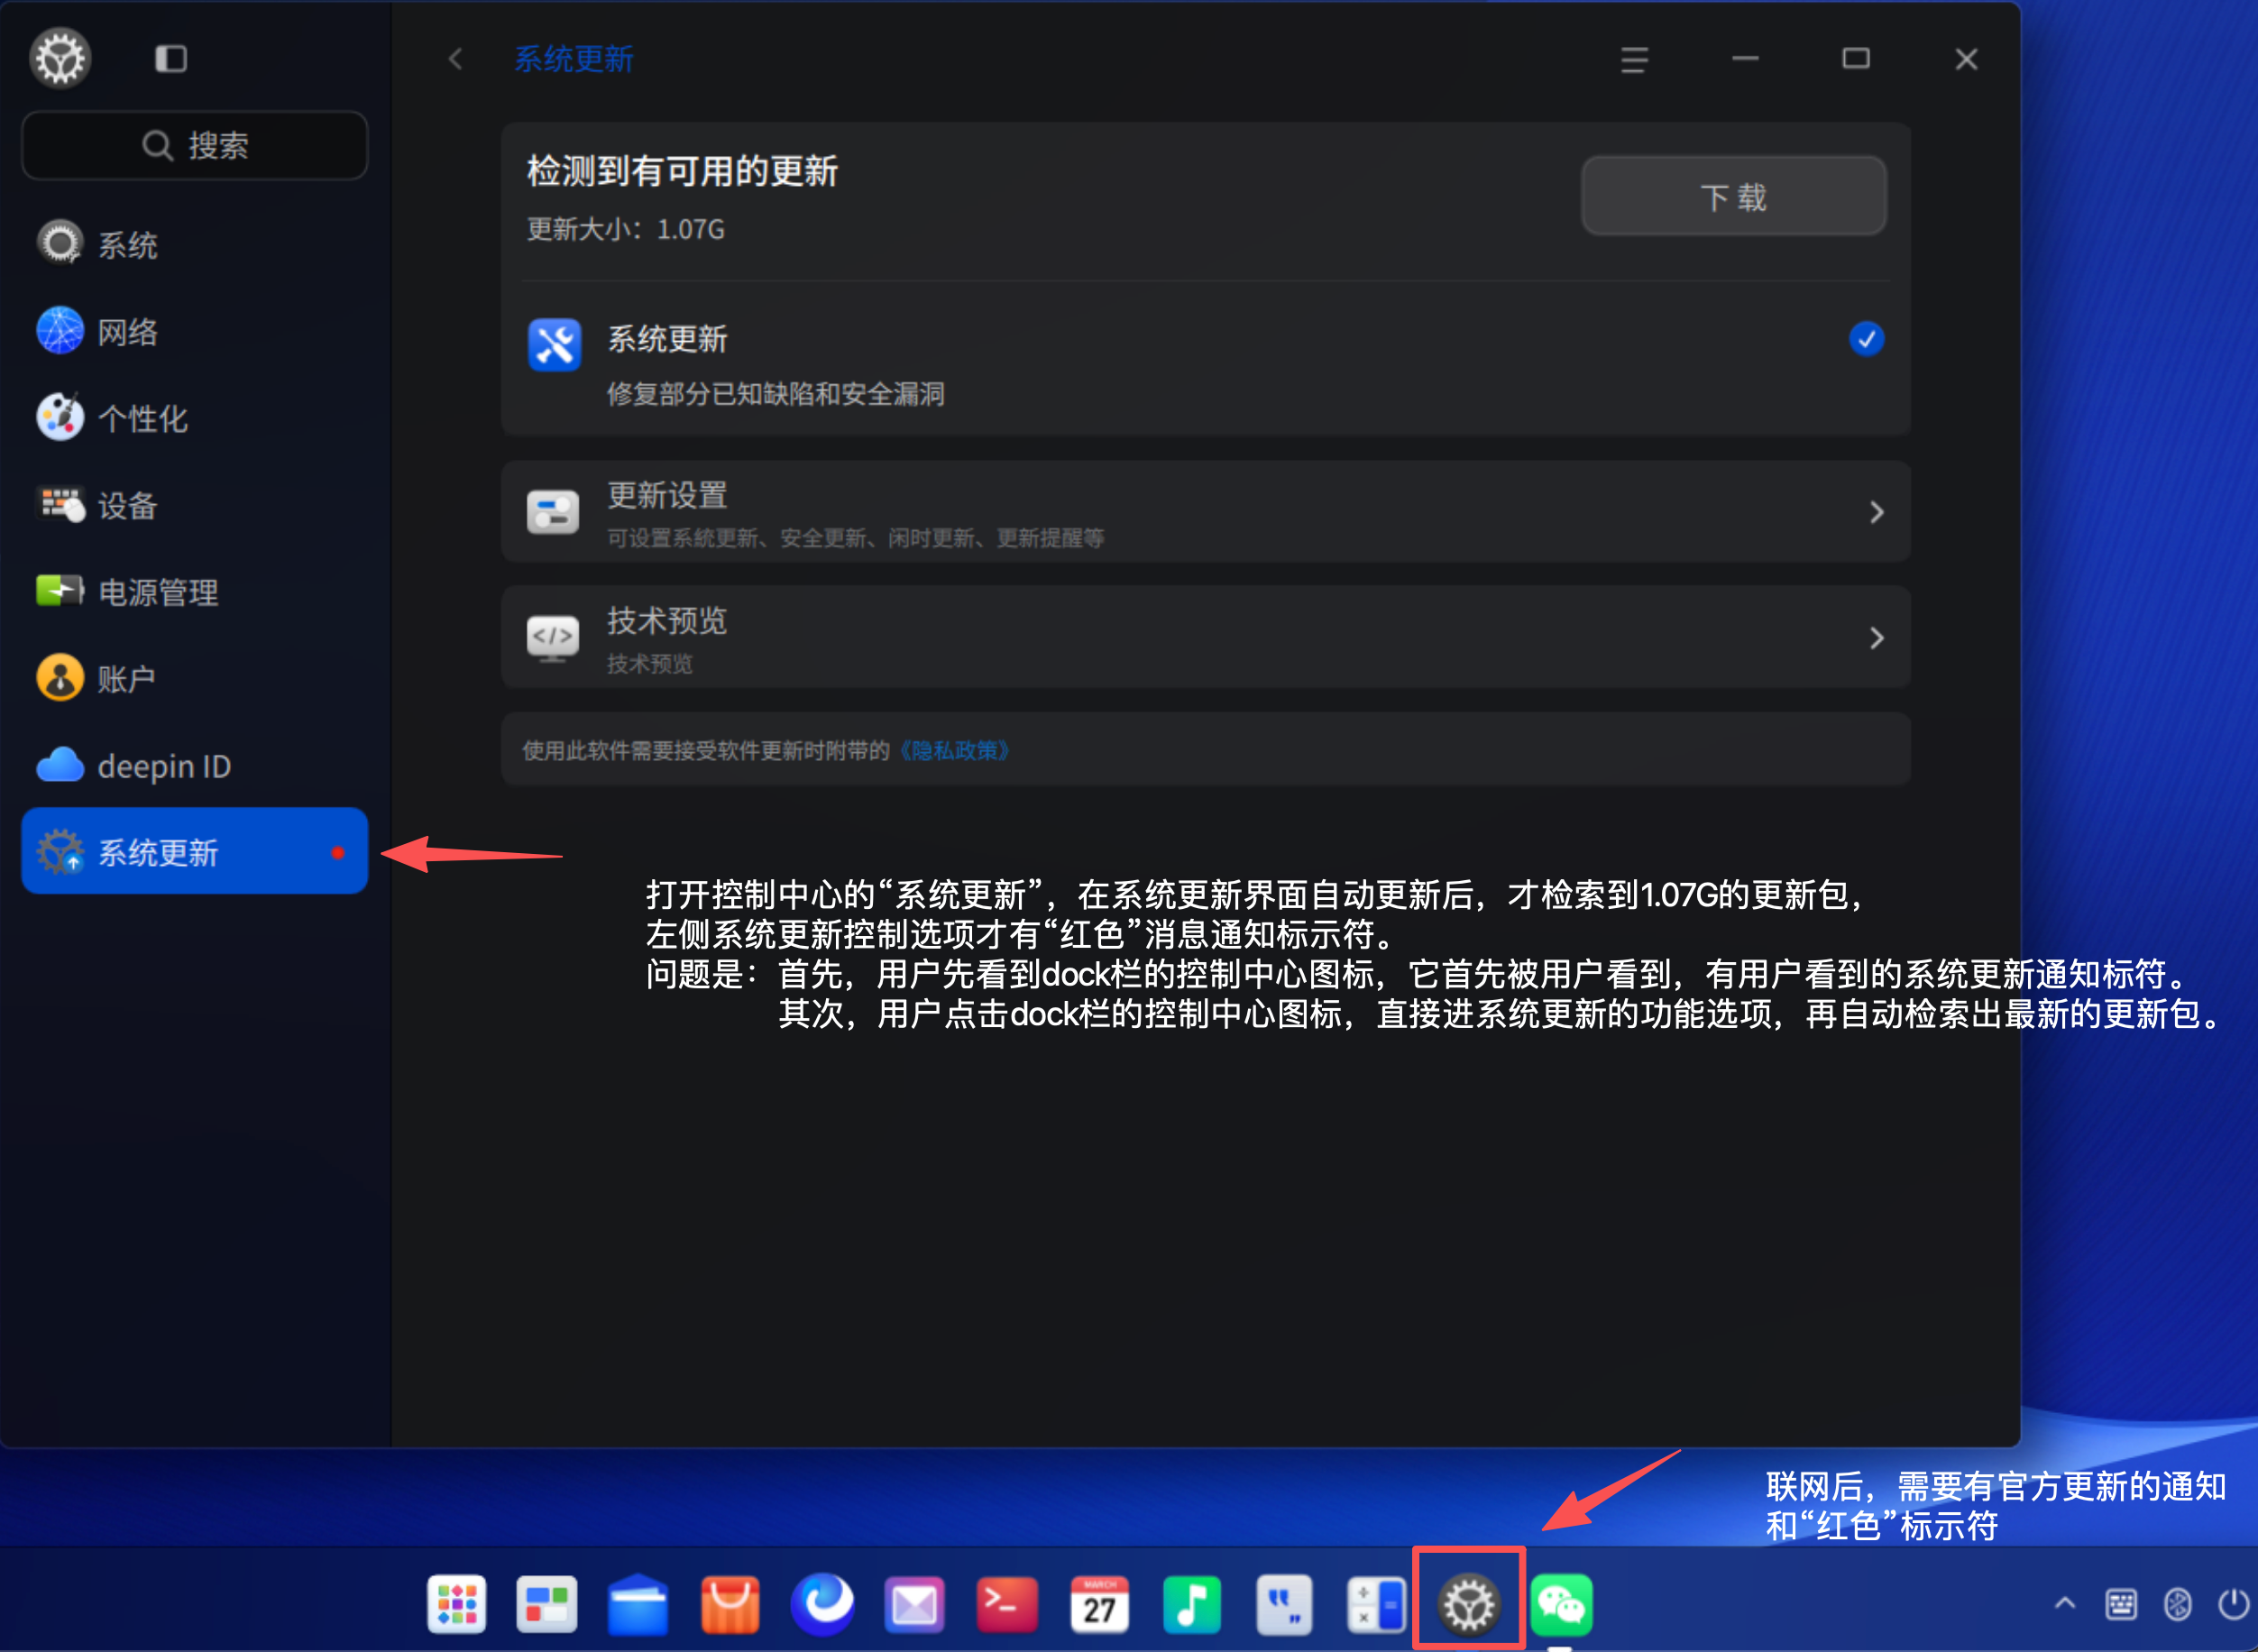Viewport: 2258px width, 1652px height.
Task: Click the 更新设置 toggle icon
Action: 553,513
